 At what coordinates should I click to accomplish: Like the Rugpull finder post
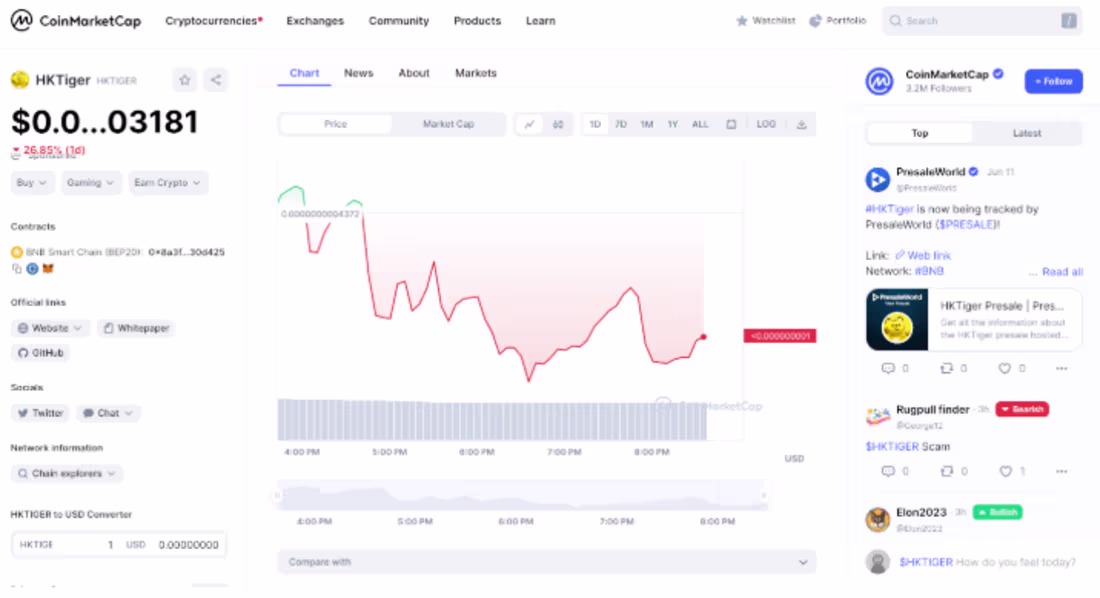[1005, 471]
